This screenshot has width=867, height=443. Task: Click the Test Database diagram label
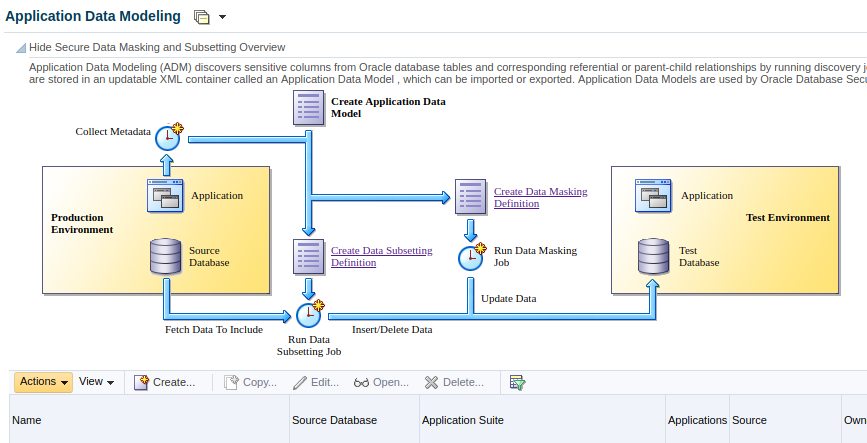coord(699,257)
